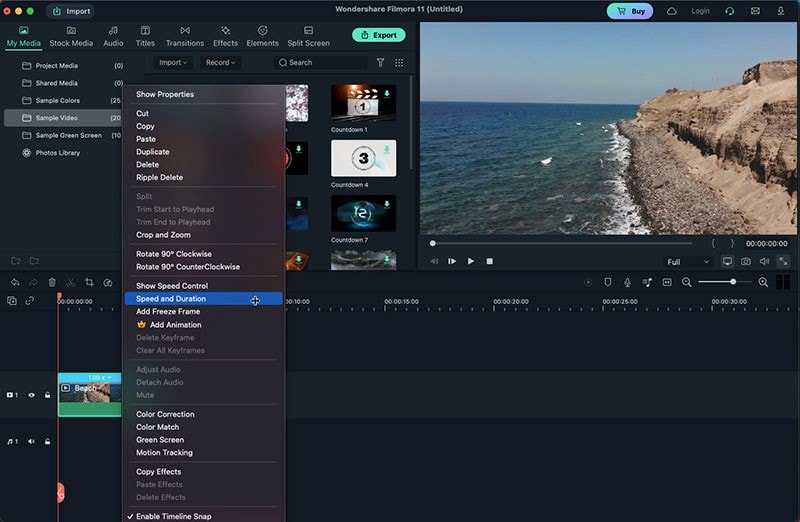This screenshot has height=522, width=800.
Task: Take a snapshot with the camera icon
Action: tap(745, 261)
